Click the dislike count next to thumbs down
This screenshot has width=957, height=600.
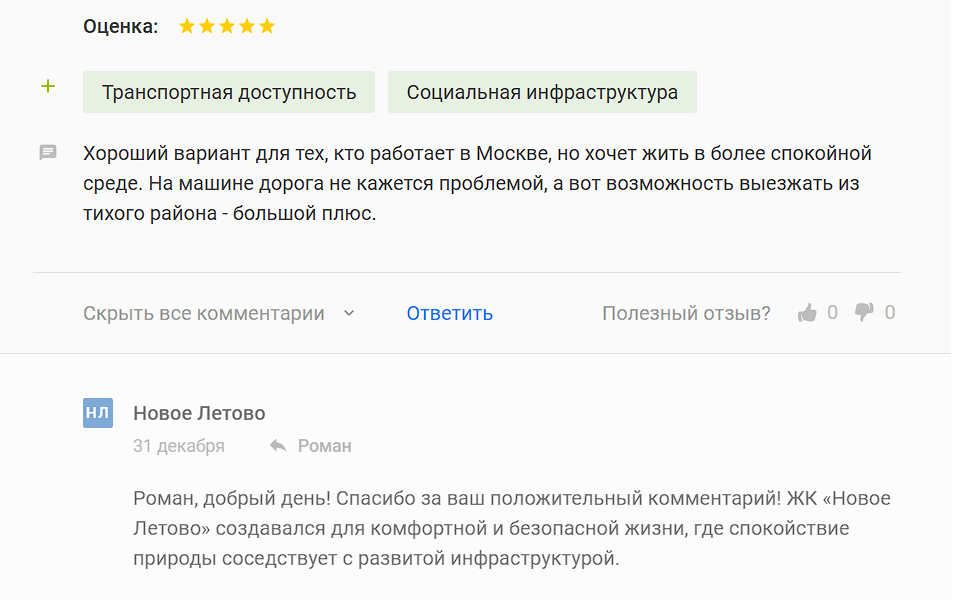point(890,313)
